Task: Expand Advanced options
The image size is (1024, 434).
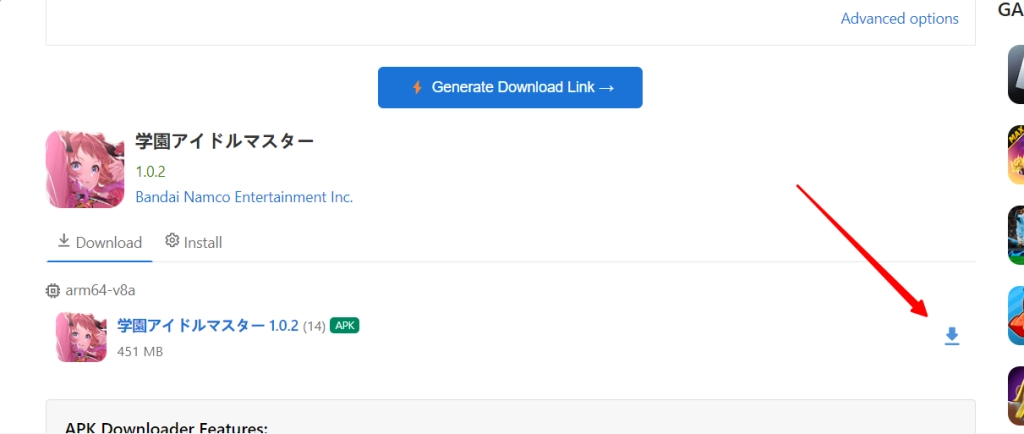Action: click(899, 19)
